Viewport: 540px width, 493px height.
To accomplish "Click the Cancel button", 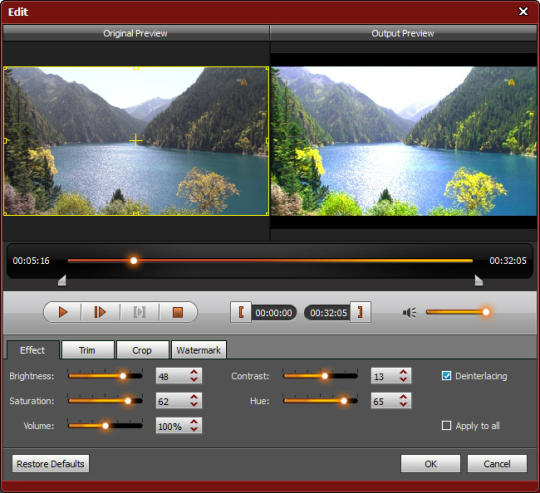I will click(497, 464).
